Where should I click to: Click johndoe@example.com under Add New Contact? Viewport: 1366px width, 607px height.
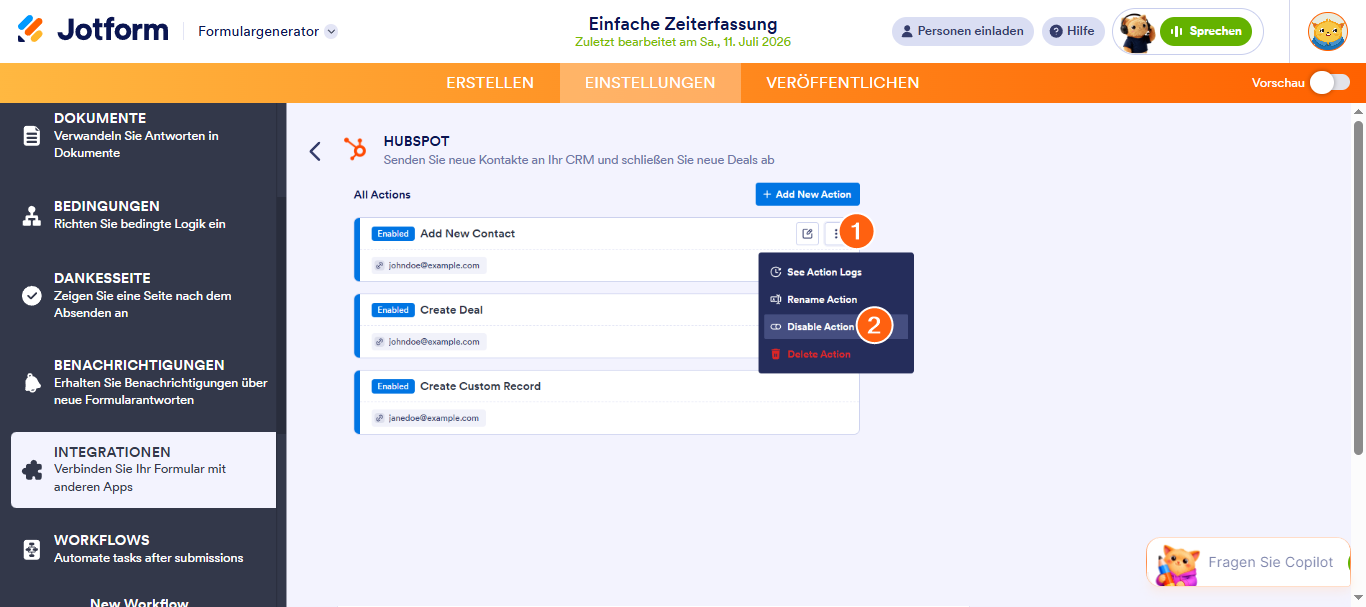click(x=429, y=266)
